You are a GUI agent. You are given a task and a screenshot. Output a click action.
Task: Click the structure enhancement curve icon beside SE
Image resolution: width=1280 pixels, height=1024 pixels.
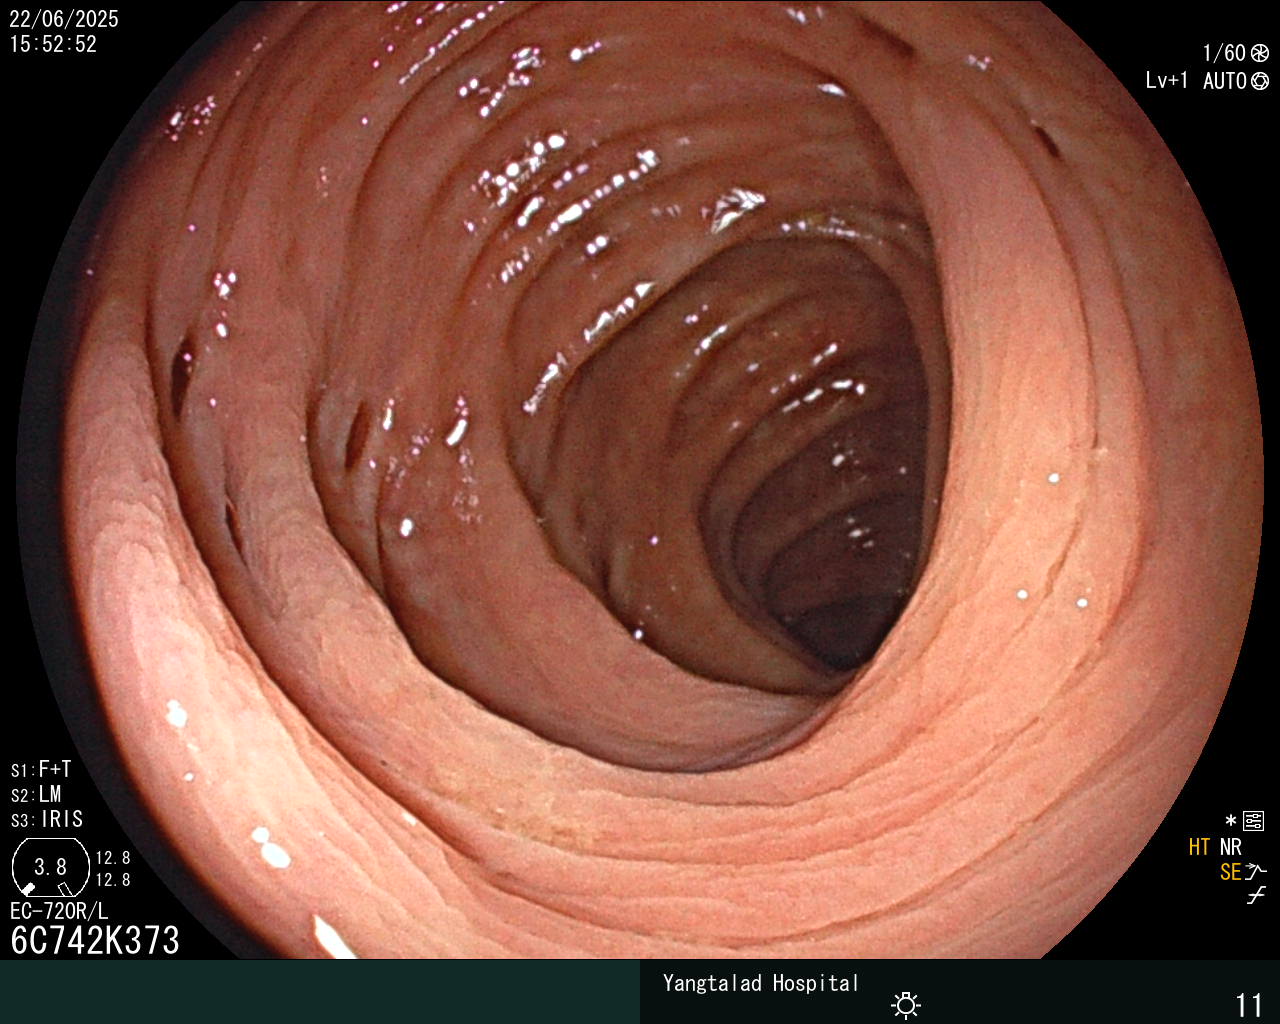coord(1256,871)
